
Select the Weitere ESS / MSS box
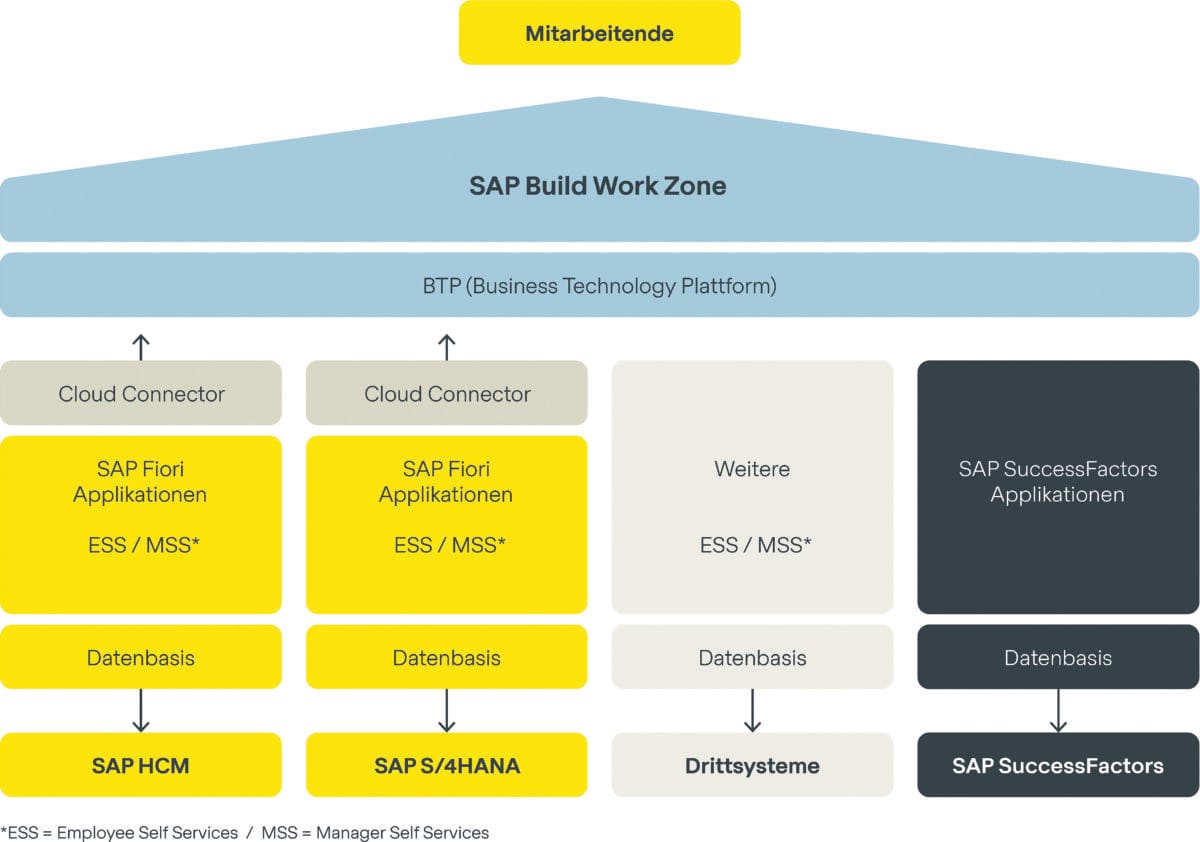752,487
